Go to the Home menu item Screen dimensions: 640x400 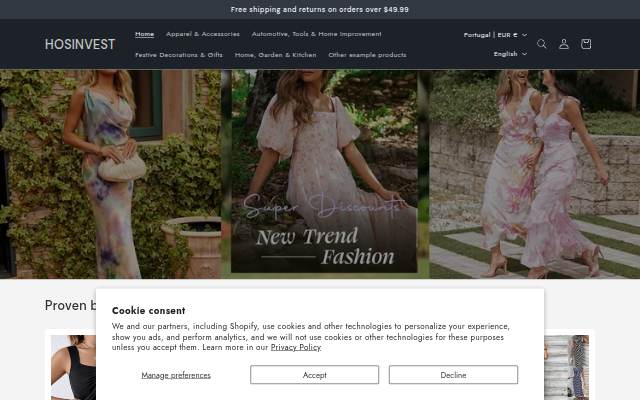(x=144, y=34)
